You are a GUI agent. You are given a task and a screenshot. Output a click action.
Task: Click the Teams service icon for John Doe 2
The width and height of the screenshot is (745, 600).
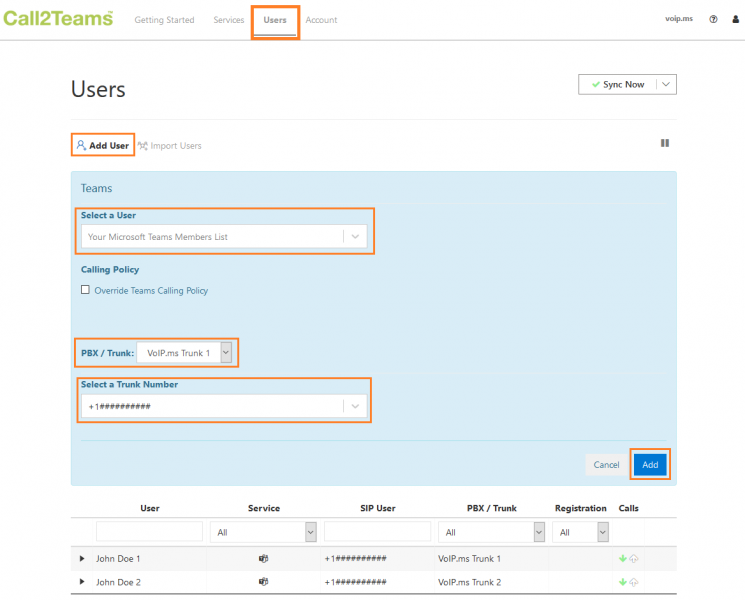(263, 581)
